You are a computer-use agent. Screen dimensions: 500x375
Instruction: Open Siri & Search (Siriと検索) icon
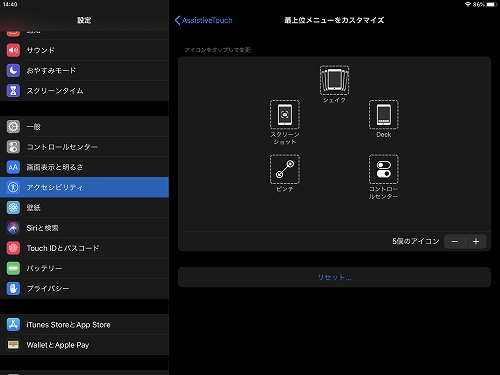[x=13, y=228]
